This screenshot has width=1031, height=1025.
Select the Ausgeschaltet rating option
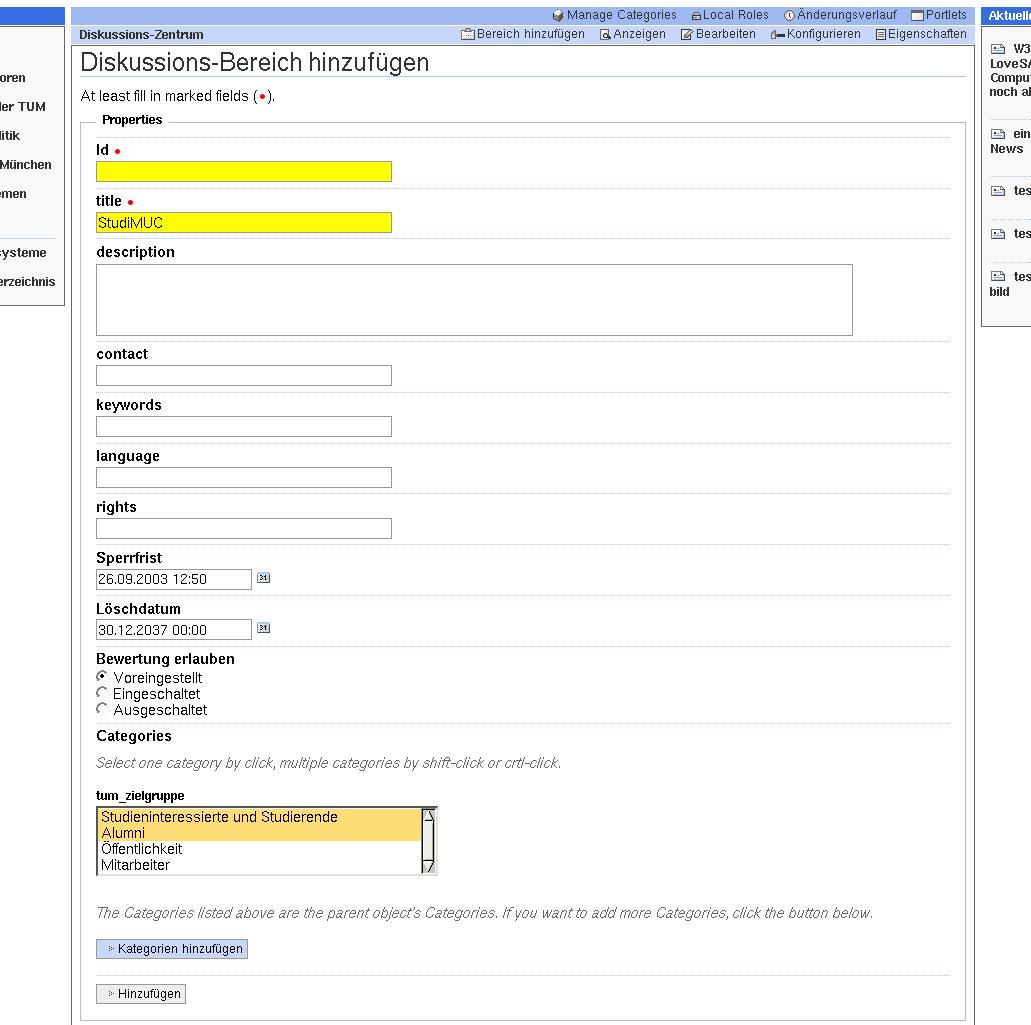pos(102,709)
